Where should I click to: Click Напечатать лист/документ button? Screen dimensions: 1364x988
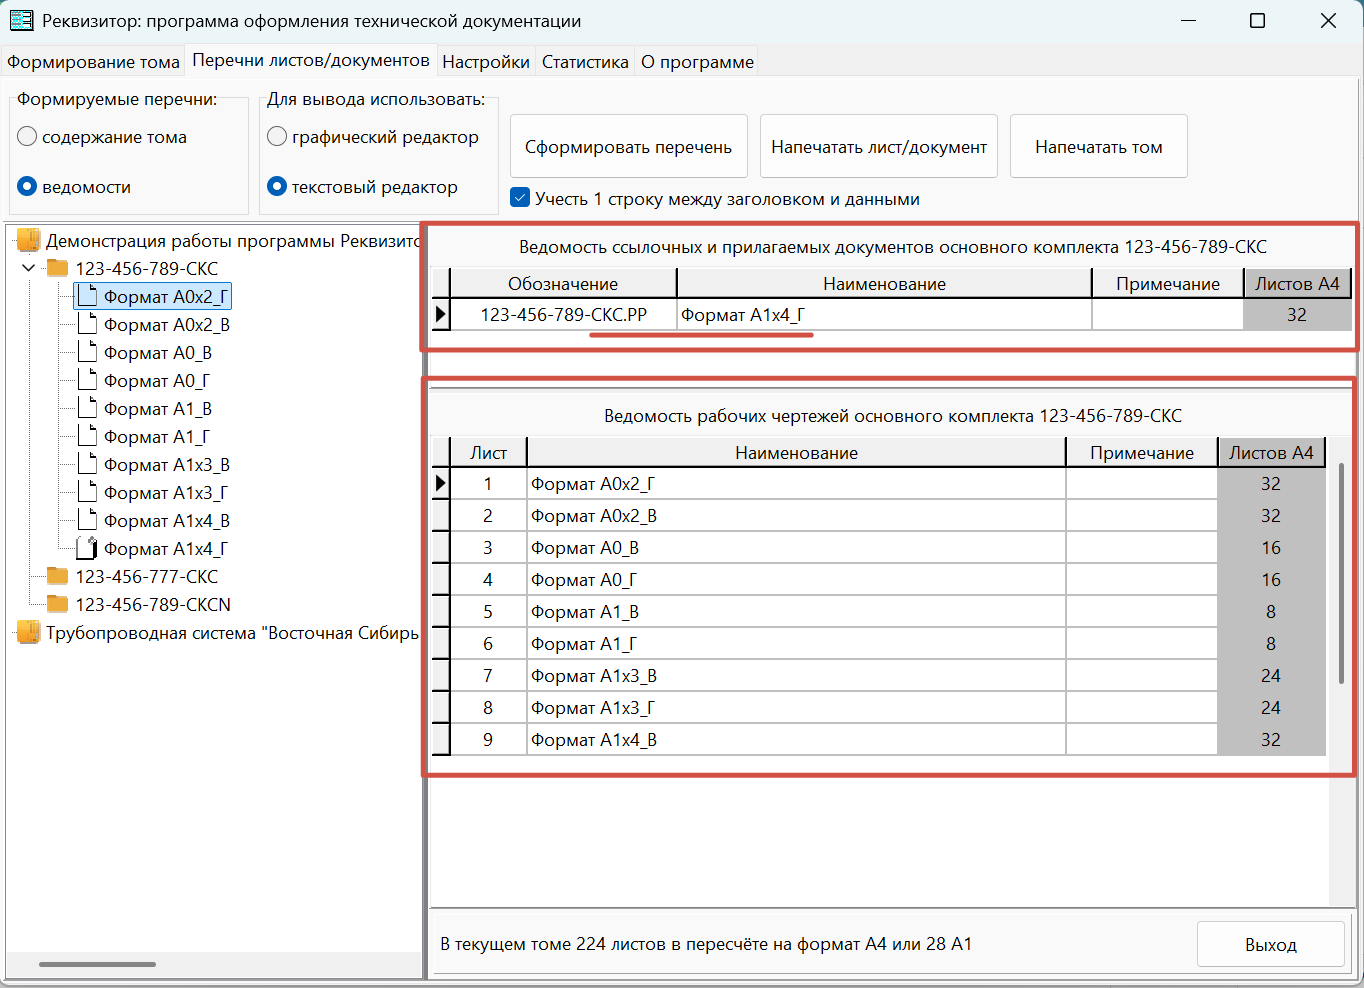tap(879, 146)
